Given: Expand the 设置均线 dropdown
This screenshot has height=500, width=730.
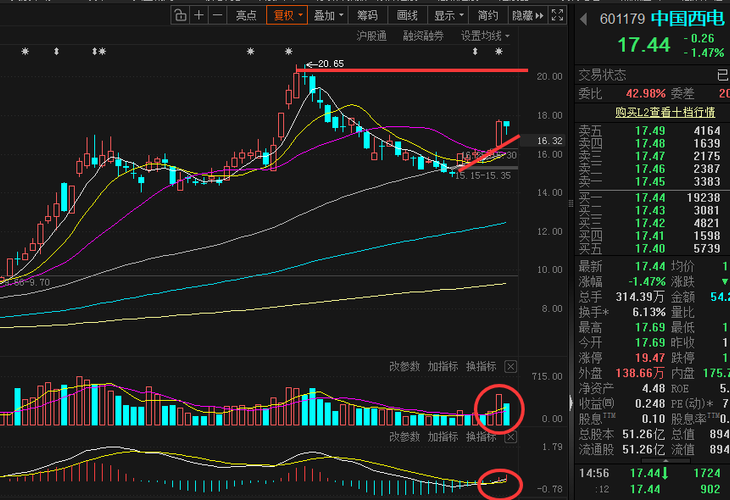Looking at the screenshot, I should point(485,36).
